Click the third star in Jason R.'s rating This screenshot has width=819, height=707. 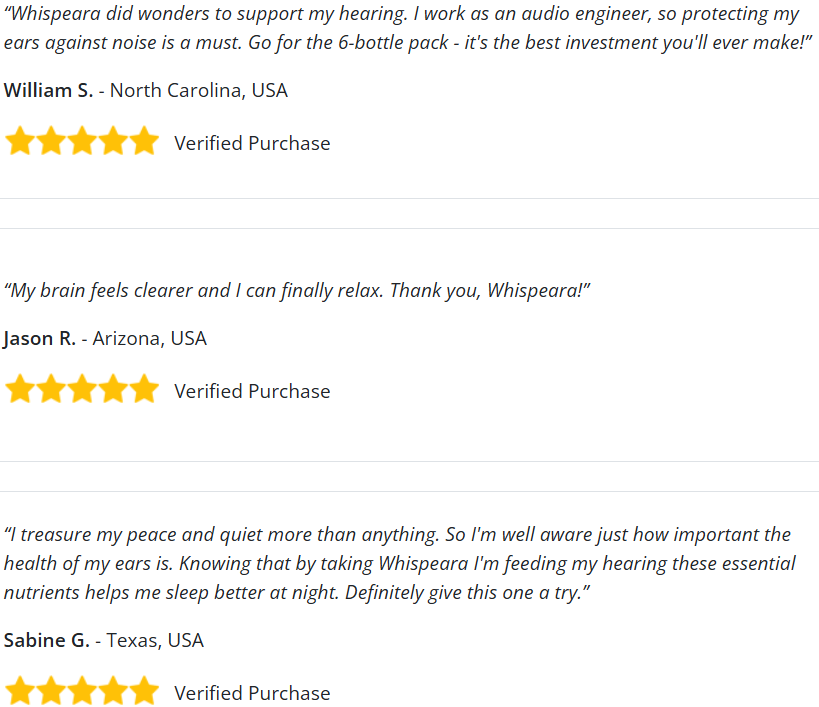(x=82, y=389)
